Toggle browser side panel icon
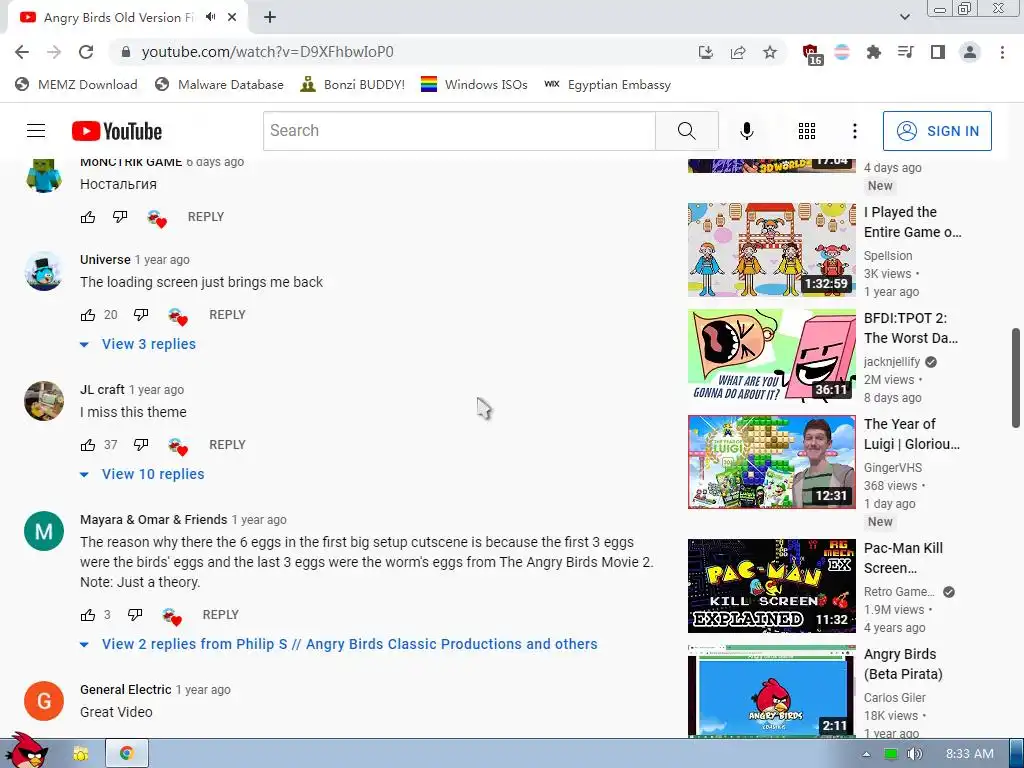 938,52
